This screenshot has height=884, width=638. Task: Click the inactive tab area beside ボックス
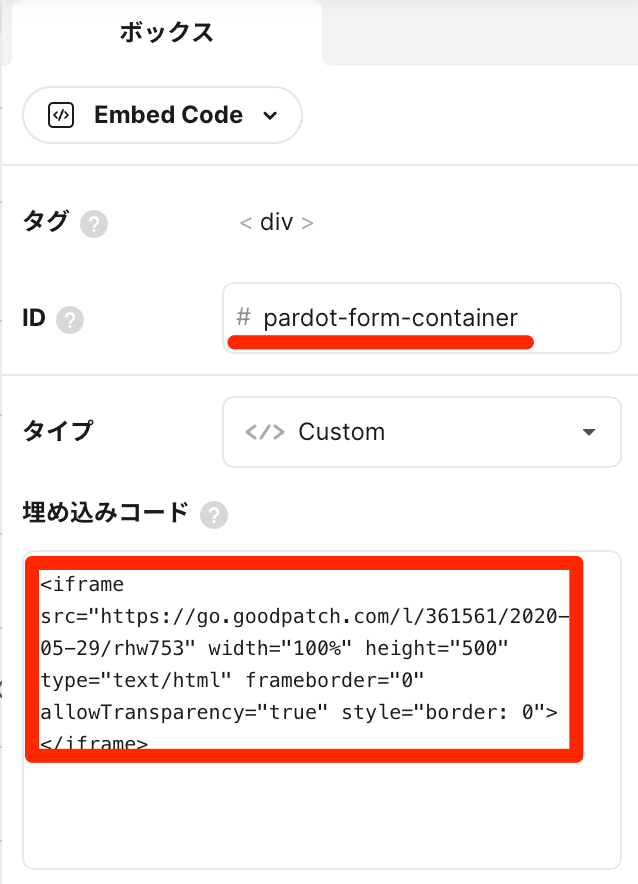[x=480, y=33]
